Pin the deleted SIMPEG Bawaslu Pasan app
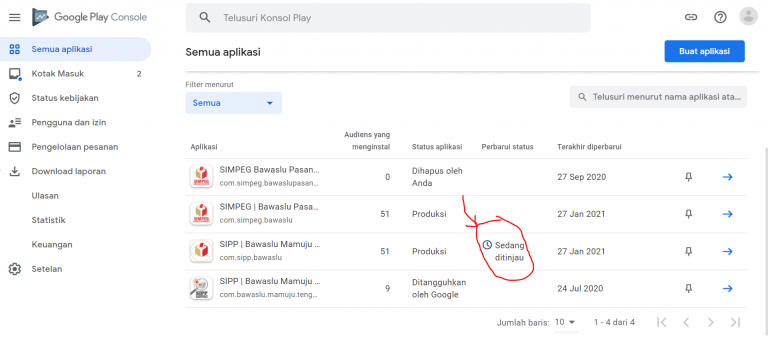Viewport: 768px width, 363px height. 689,177
